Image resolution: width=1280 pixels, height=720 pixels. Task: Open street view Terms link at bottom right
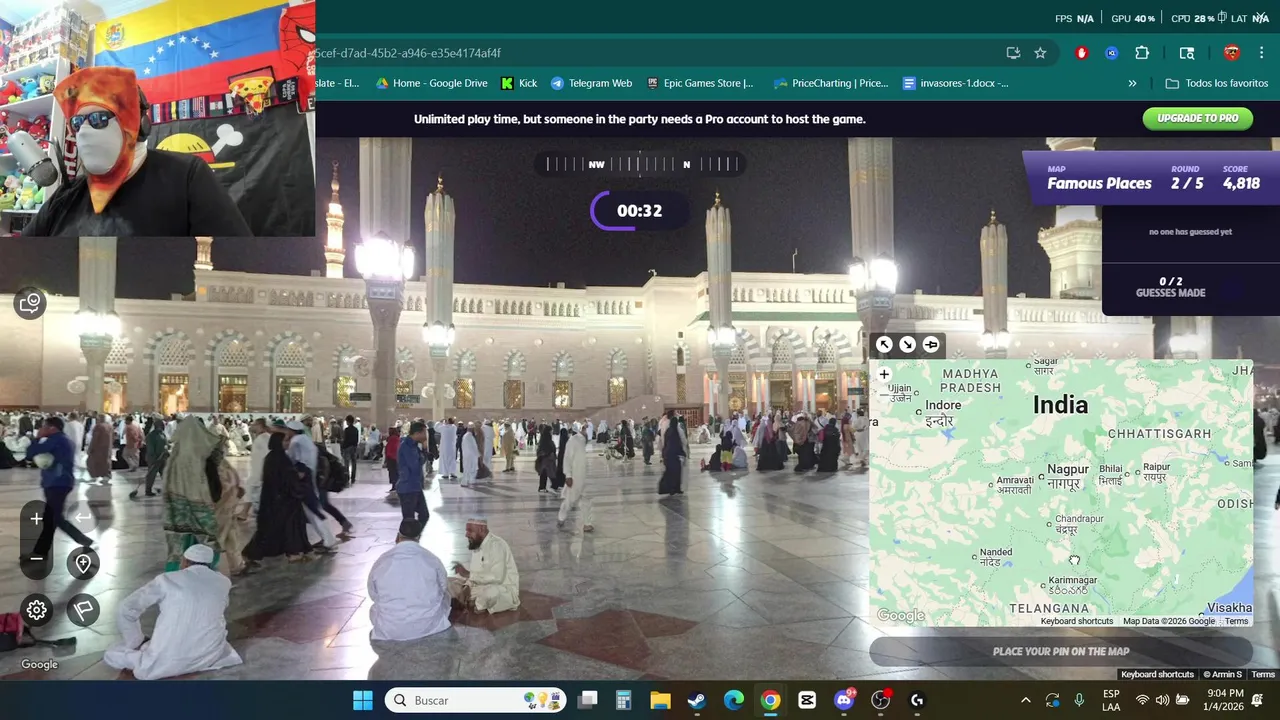pyautogui.click(x=1263, y=674)
